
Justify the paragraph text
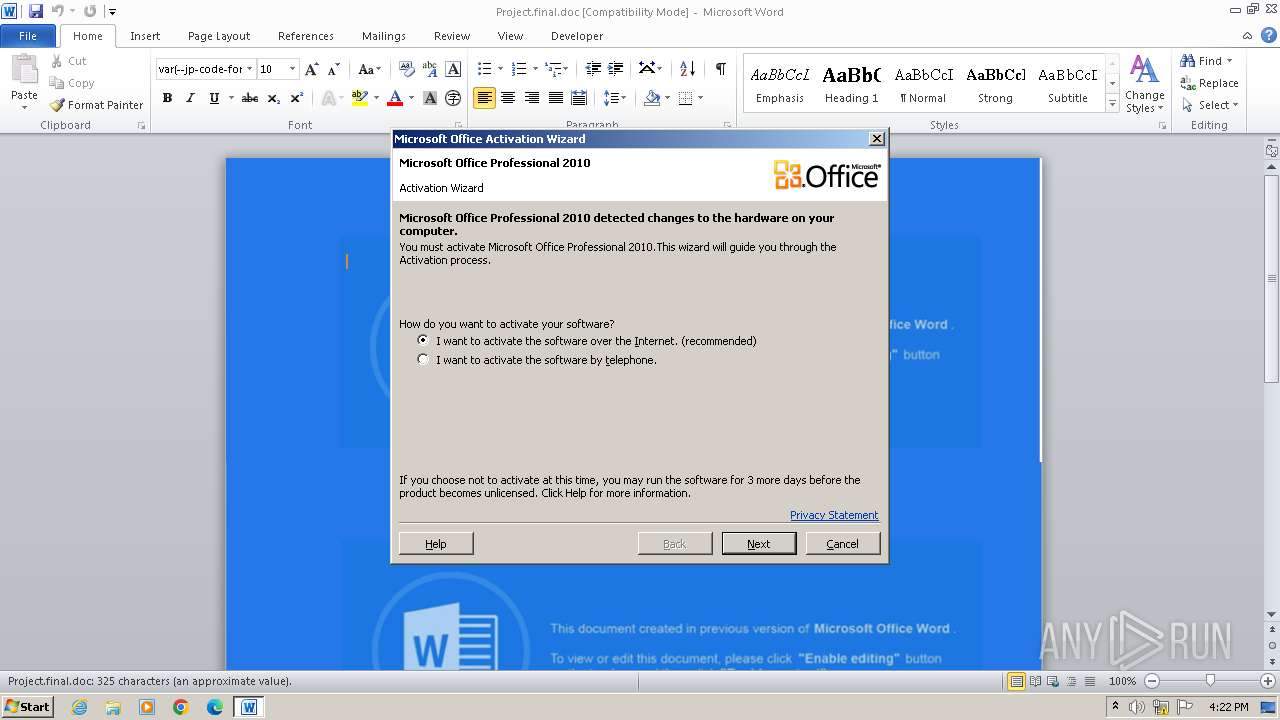(x=556, y=98)
